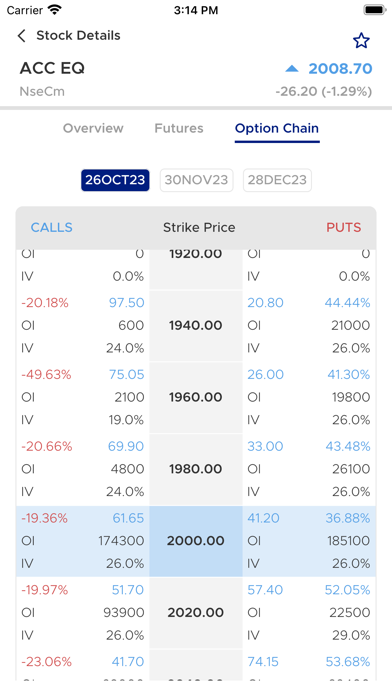Switch to the Option Chain tab

(277, 128)
